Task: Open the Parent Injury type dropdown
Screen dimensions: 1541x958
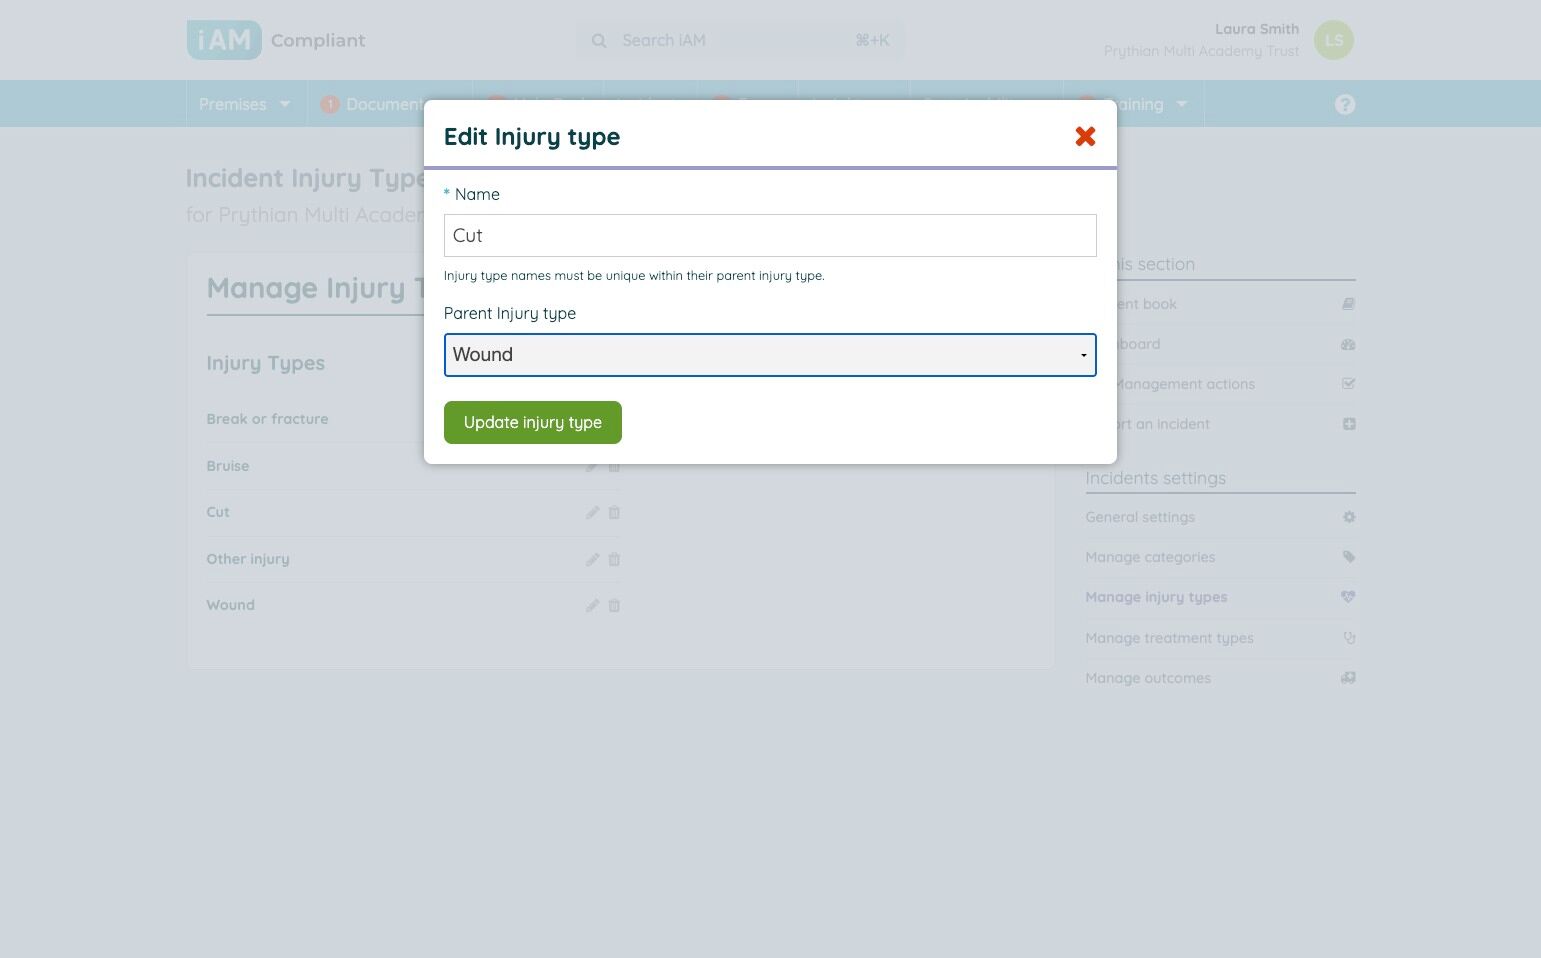Action: [x=770, y=355]
